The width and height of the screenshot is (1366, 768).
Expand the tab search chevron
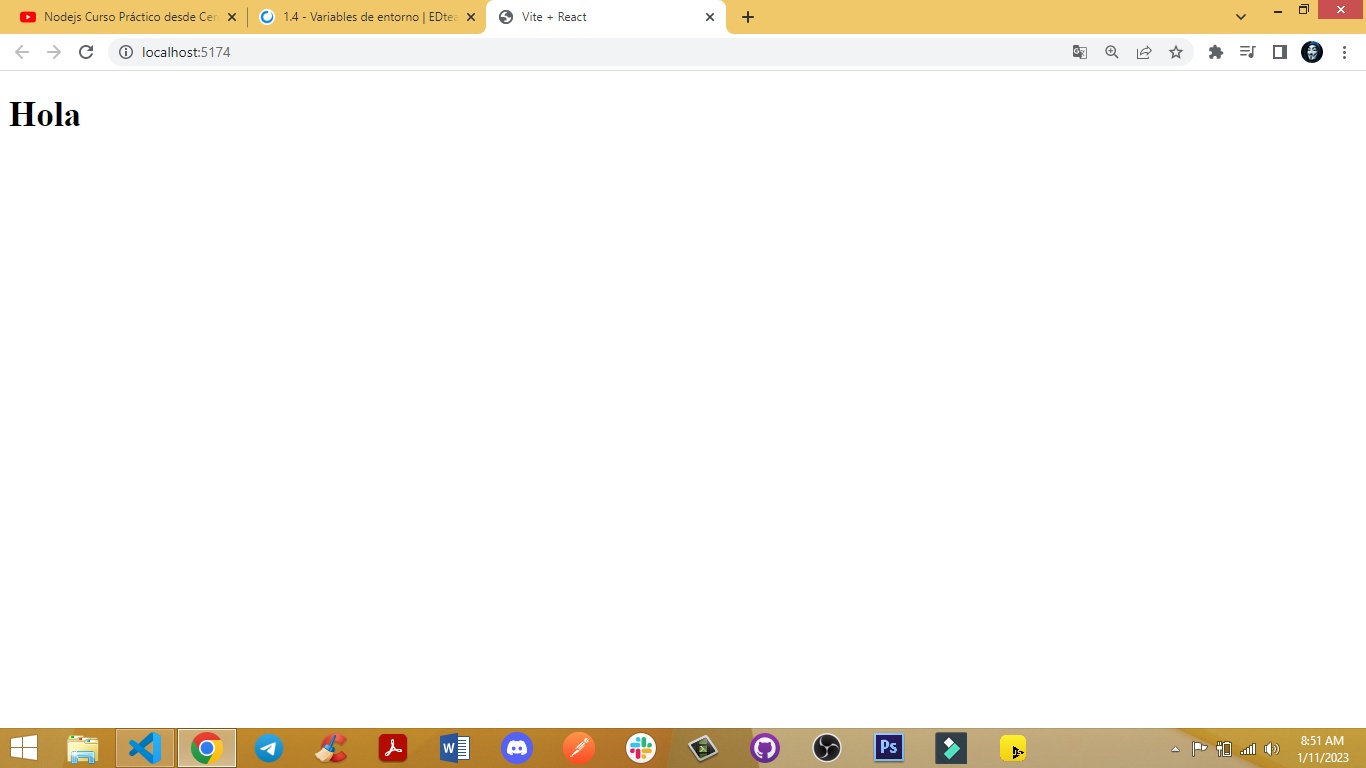pos(1241,17)
